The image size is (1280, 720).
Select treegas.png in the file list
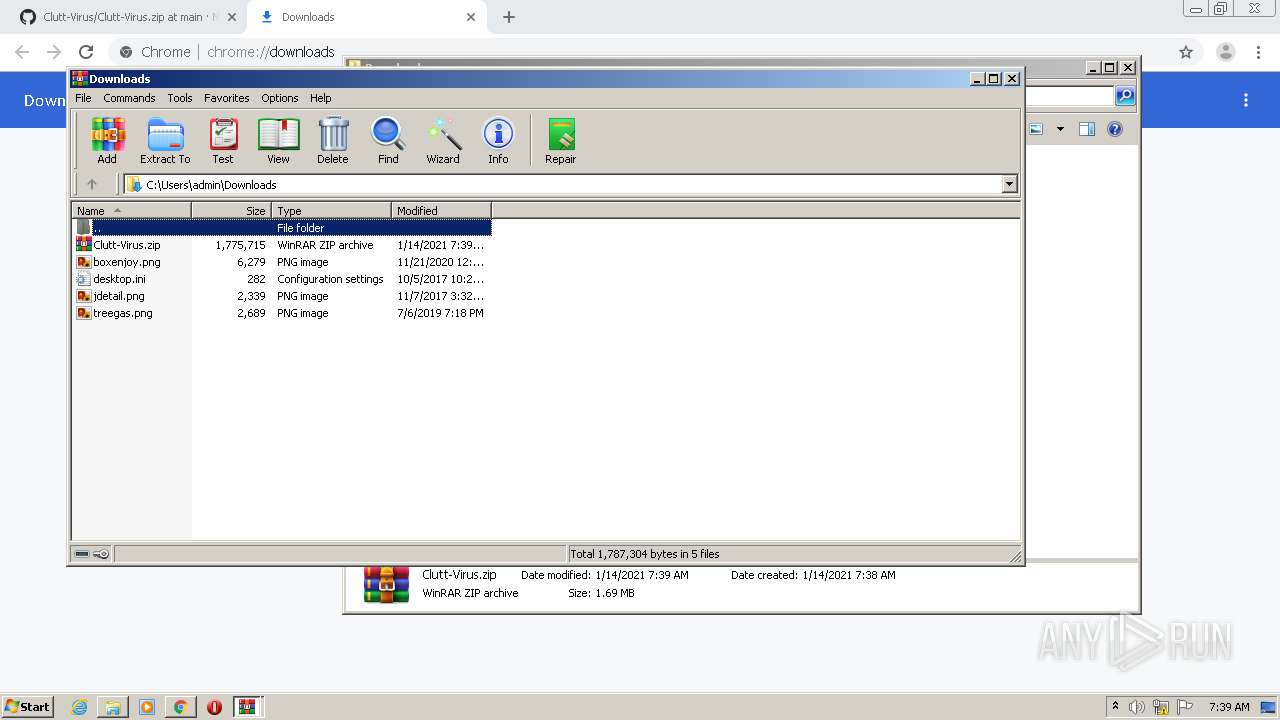coord(282,313)
